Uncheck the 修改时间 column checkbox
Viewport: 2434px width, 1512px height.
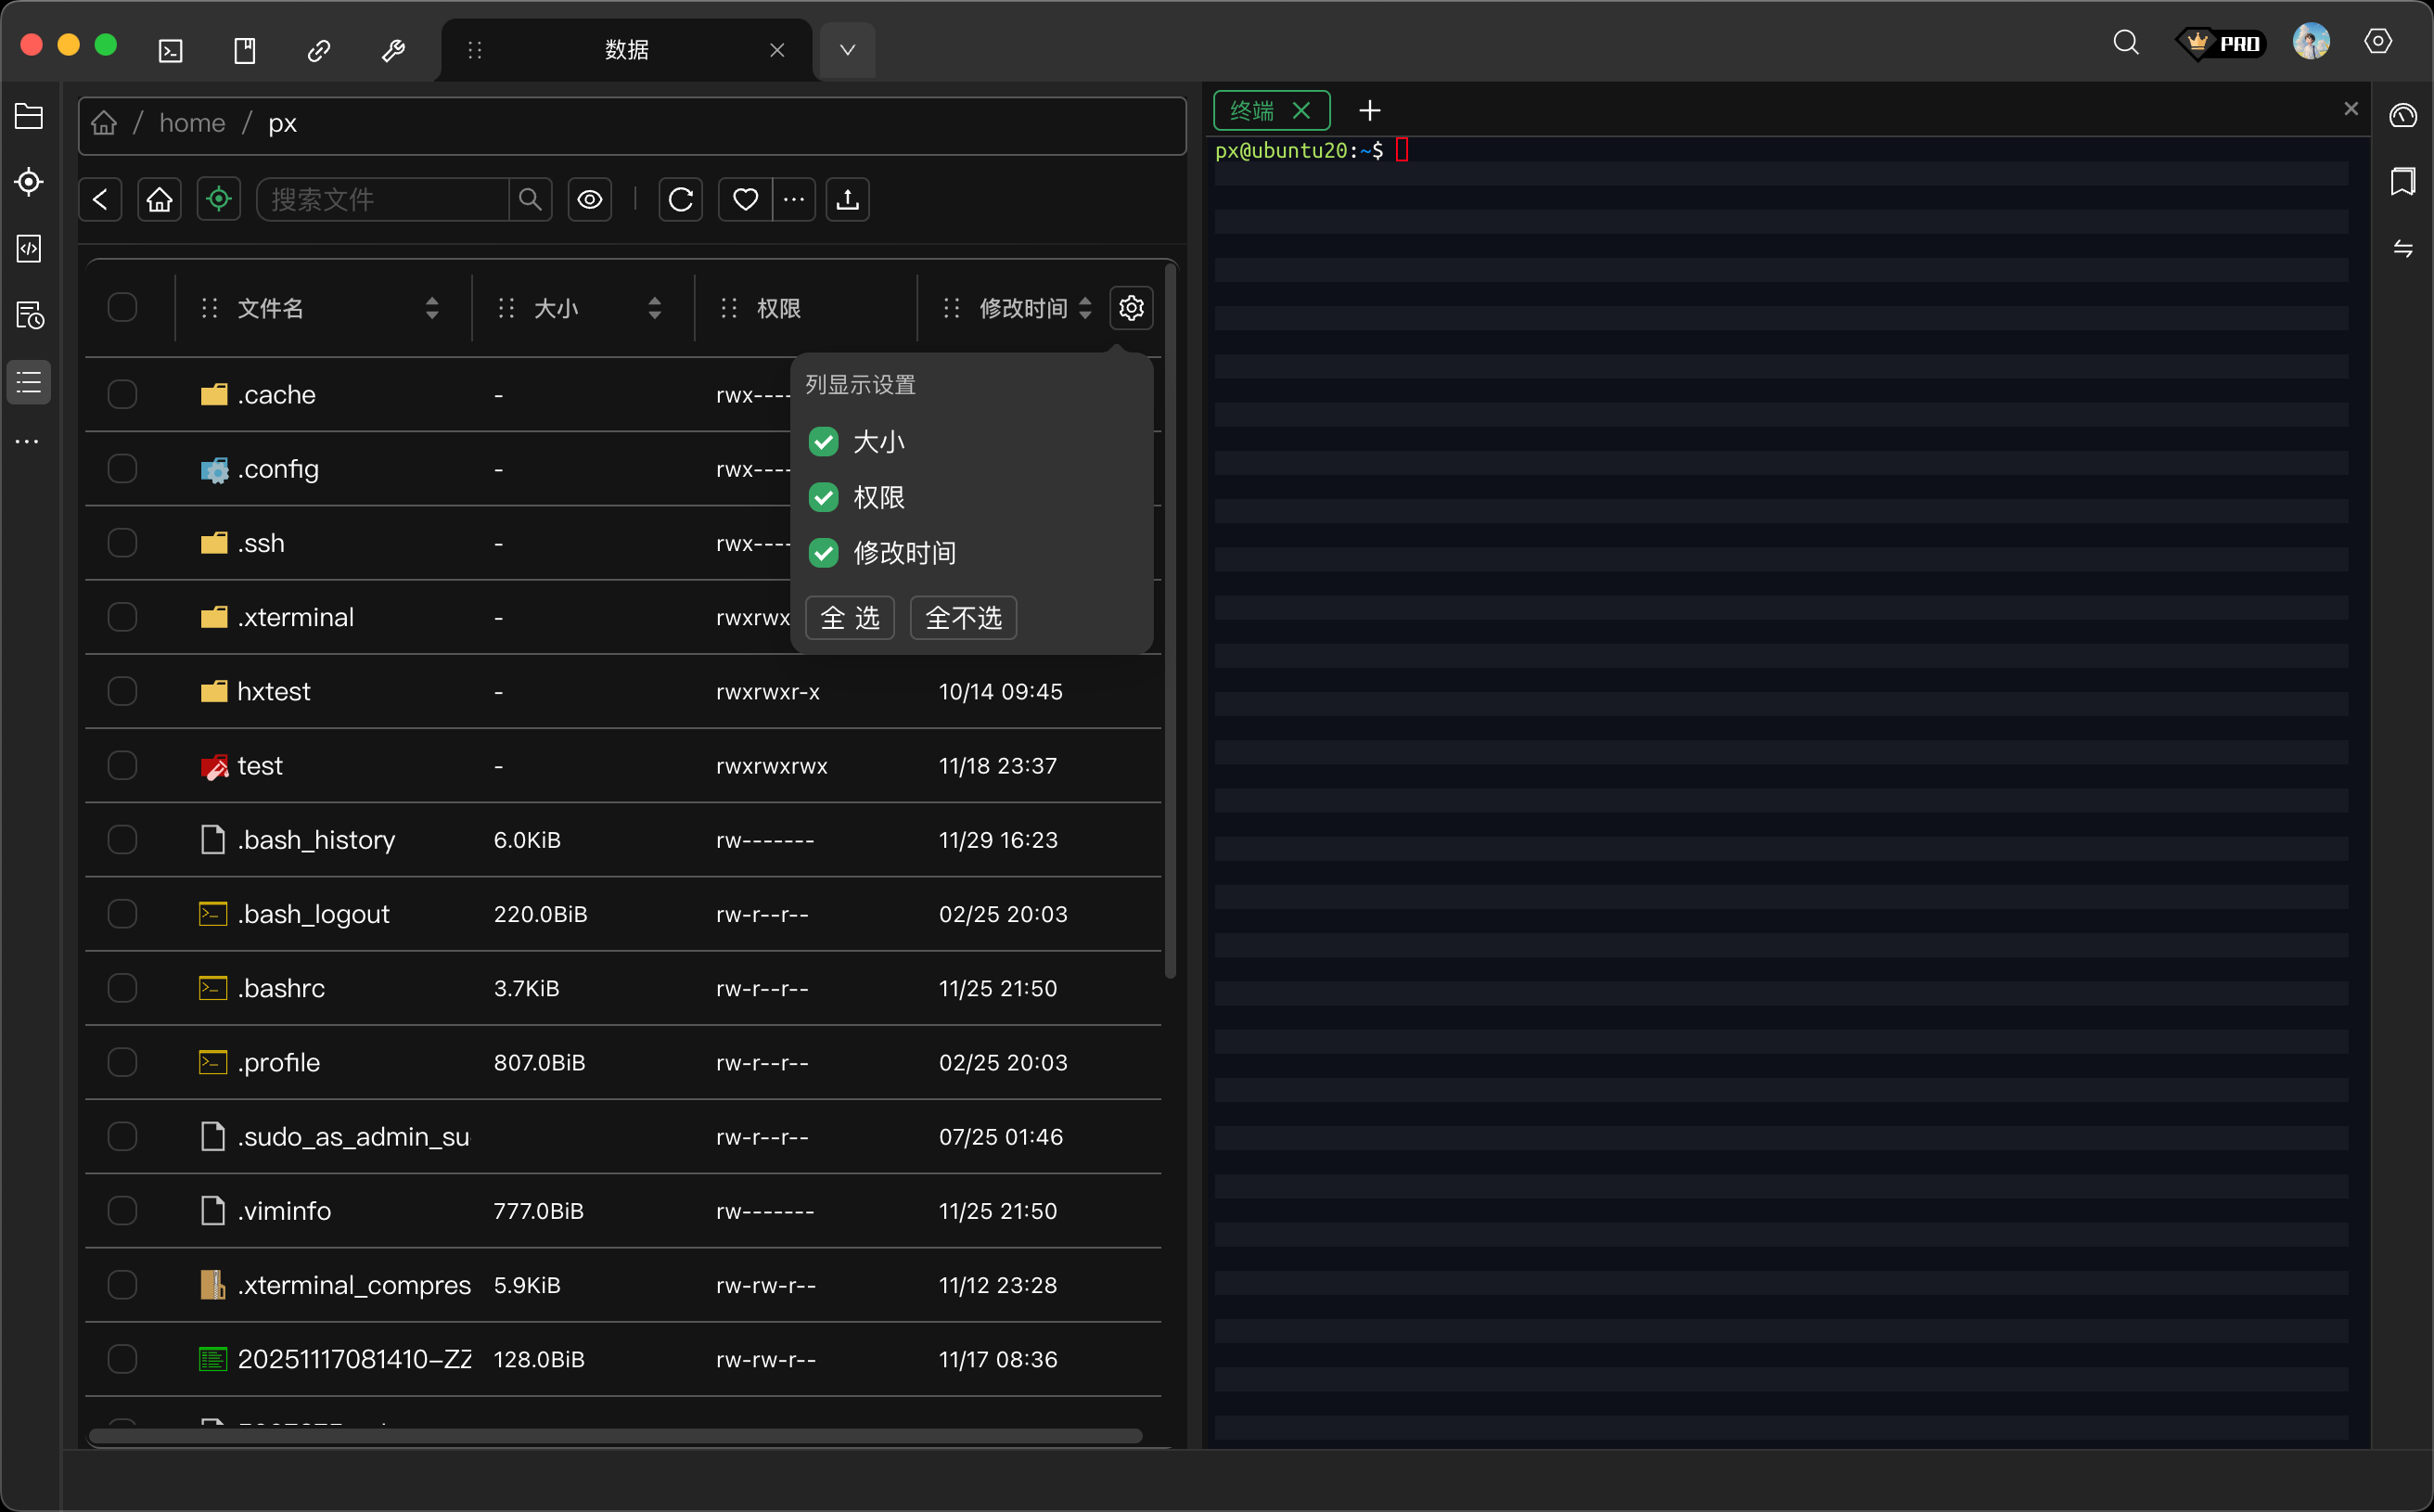click(x=824, y=553)
